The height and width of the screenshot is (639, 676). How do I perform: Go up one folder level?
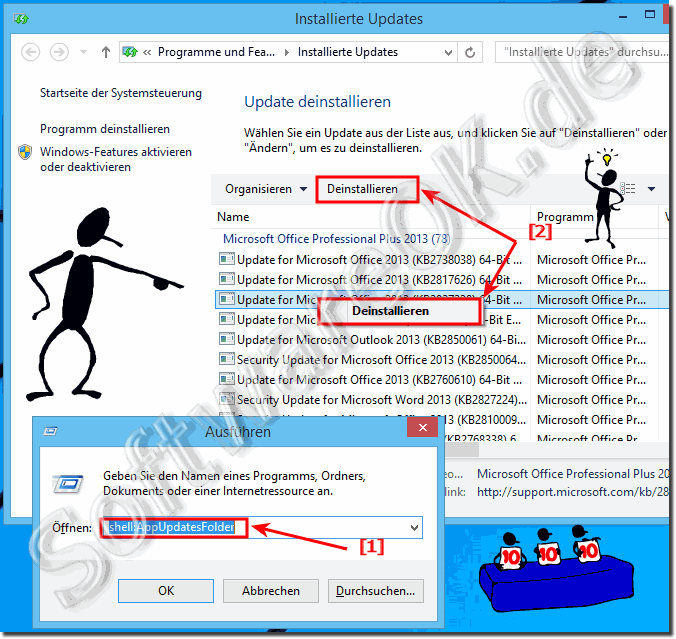tap(106, 52)
